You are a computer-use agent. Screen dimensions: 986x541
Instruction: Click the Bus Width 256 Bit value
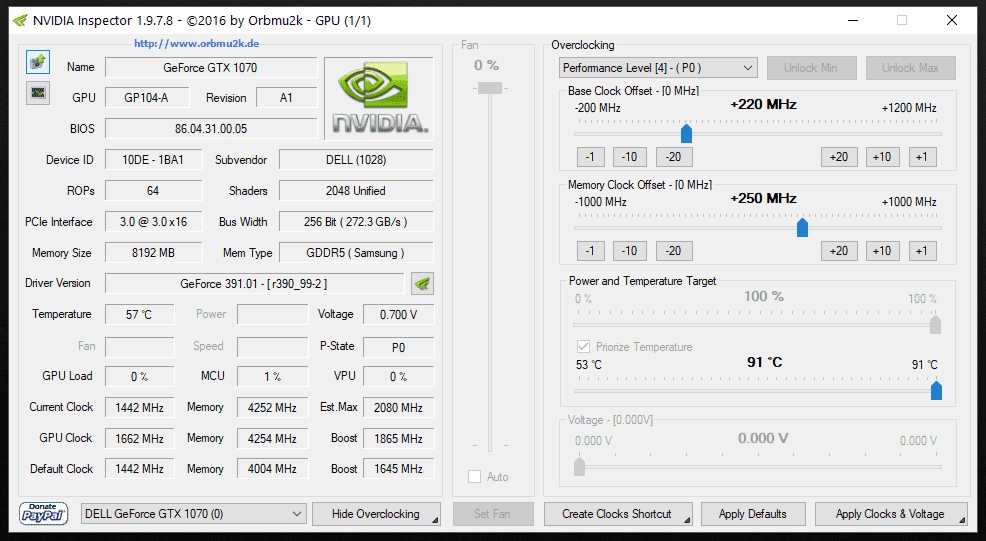point(356,222)
